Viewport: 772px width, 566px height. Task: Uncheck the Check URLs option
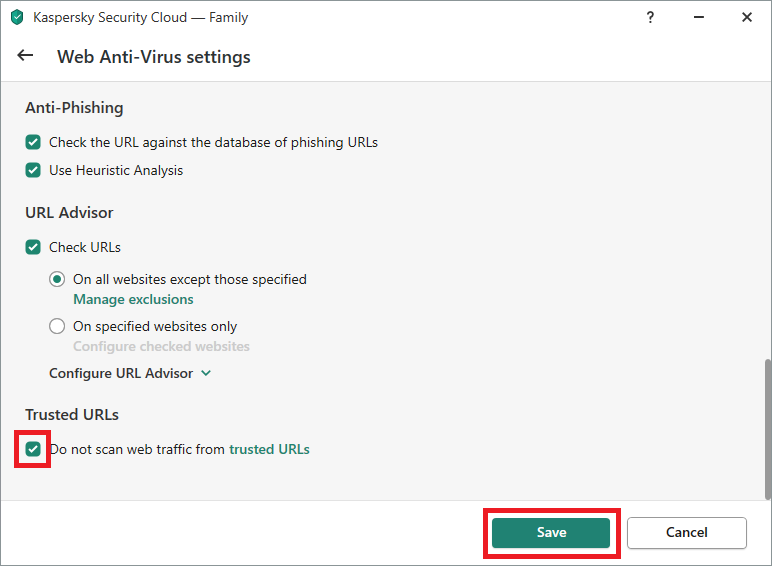[33, 247]
